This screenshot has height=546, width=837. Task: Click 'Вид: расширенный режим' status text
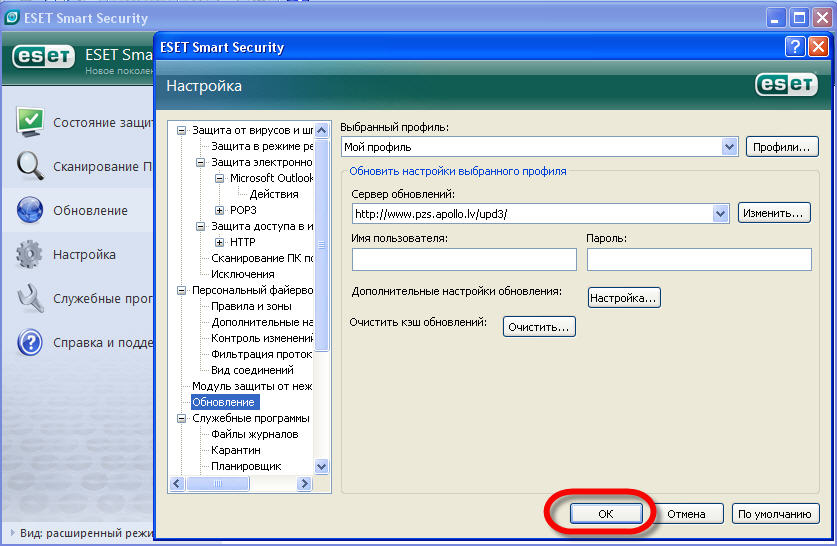[x=86, y=533]
